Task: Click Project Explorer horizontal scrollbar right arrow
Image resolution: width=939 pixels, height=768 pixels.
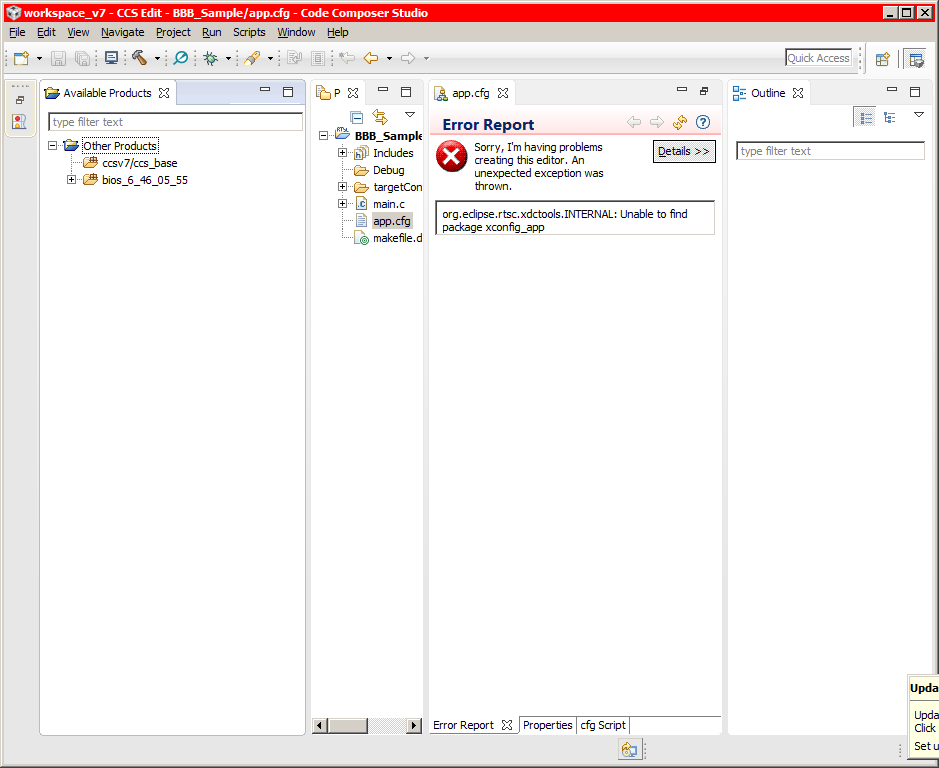Action: click(414, 725)
